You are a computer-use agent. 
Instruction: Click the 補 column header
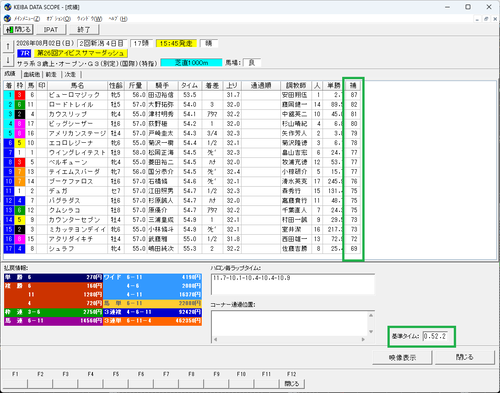(x=353, y=86)
